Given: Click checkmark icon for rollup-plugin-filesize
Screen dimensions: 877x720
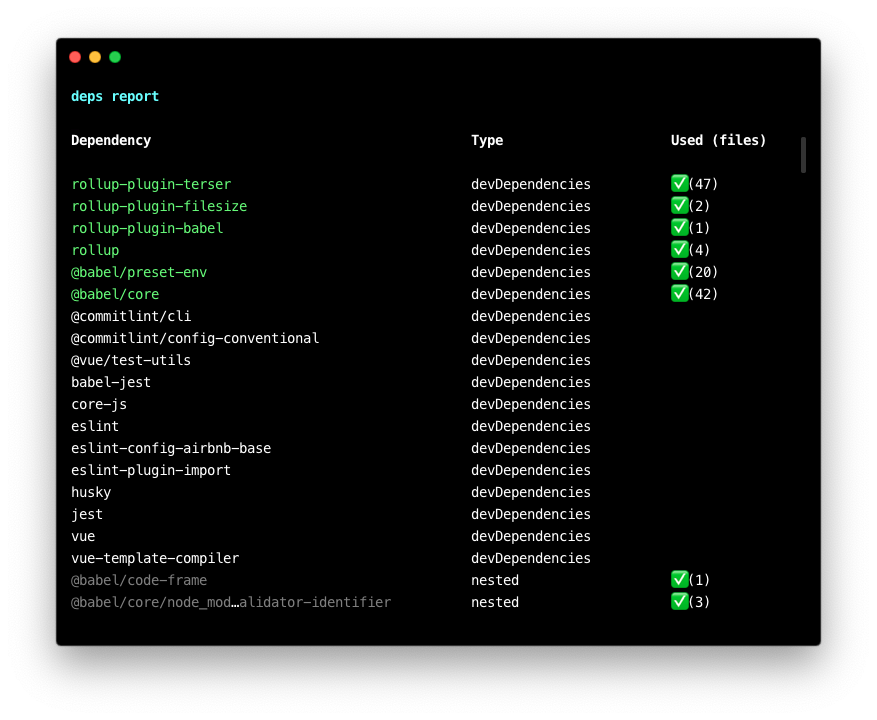Looking at the screenshot, I should [680, 205].
